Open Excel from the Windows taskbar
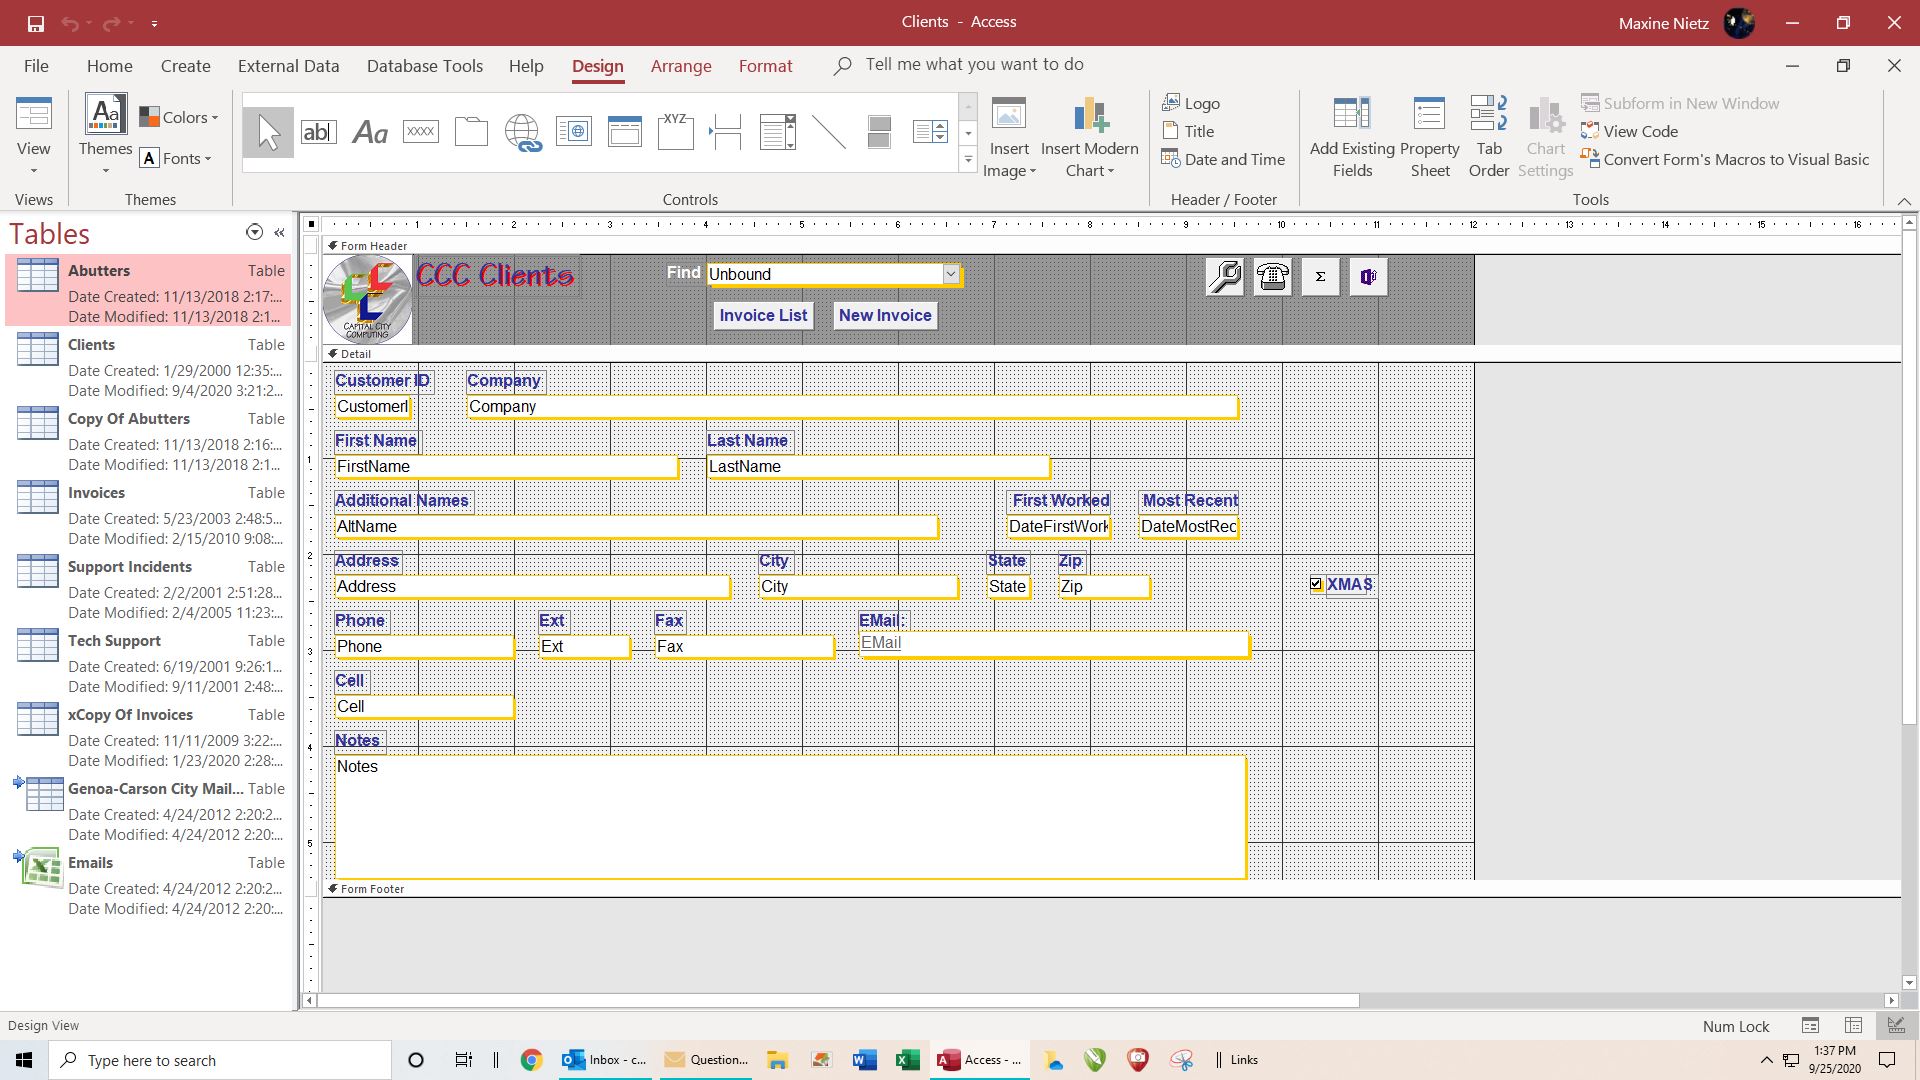Image resolution: width=1920 pixels, height=1080 pixels. [908, 1060]
